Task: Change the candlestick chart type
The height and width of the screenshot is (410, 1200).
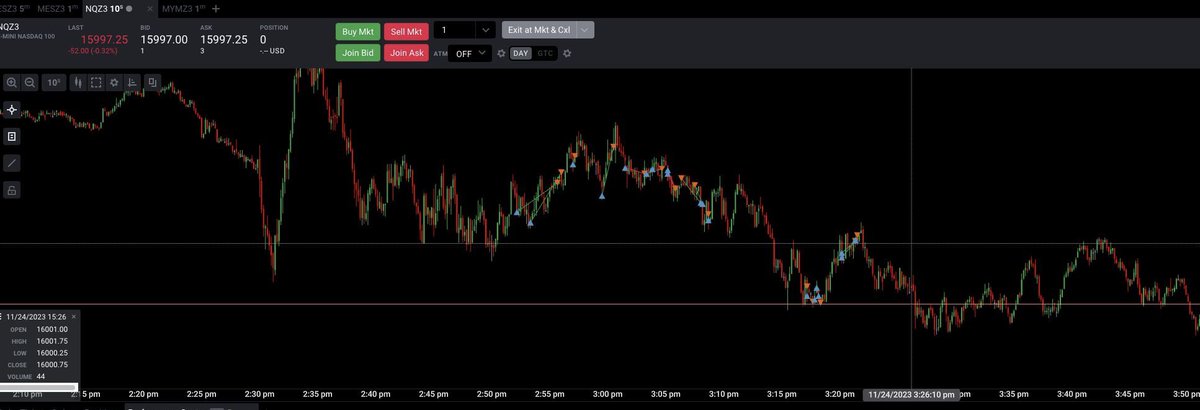Action: [78, 82]
